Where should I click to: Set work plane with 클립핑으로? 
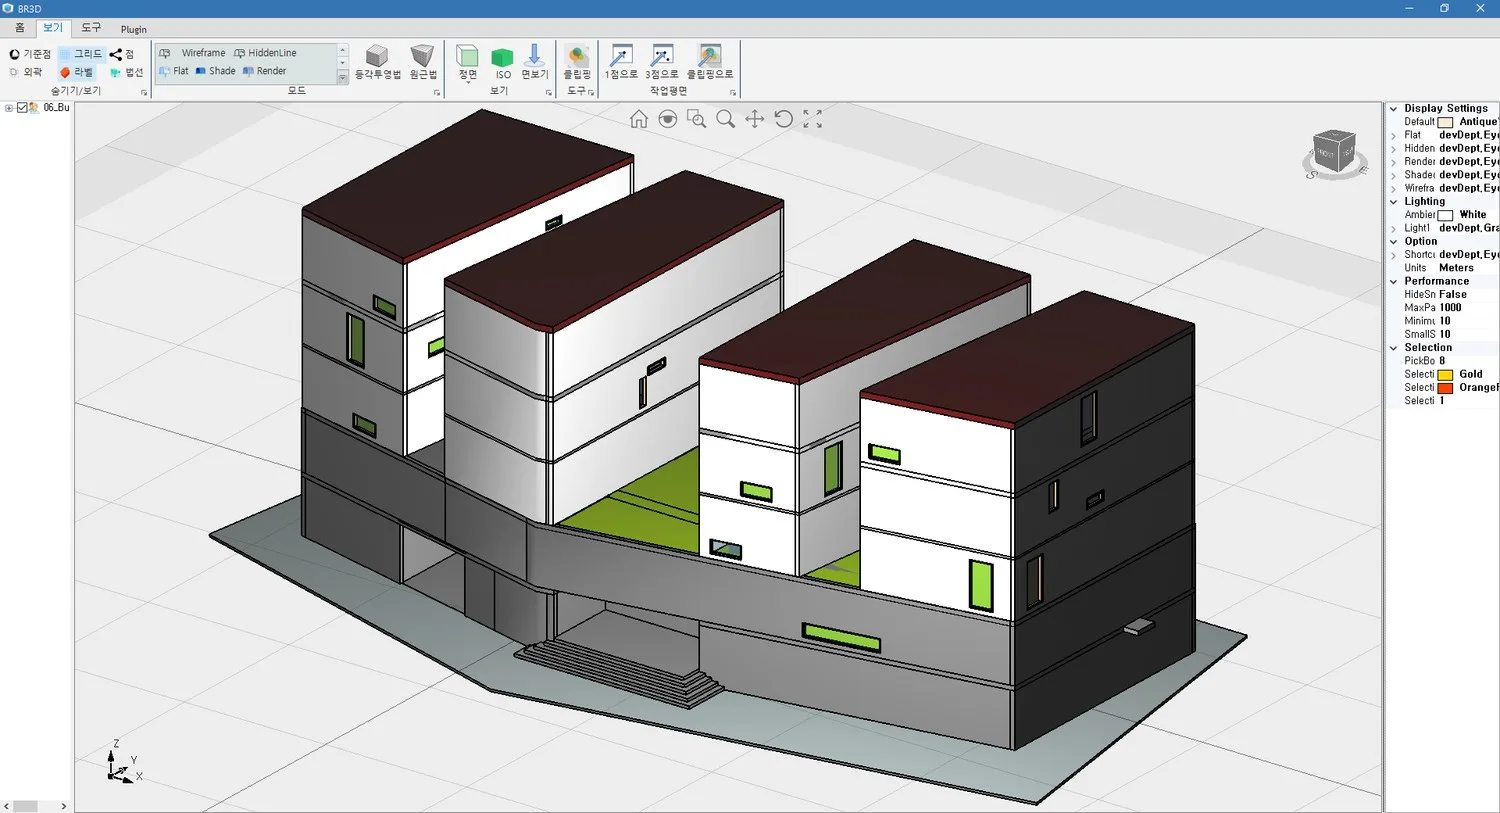(710, 62)
